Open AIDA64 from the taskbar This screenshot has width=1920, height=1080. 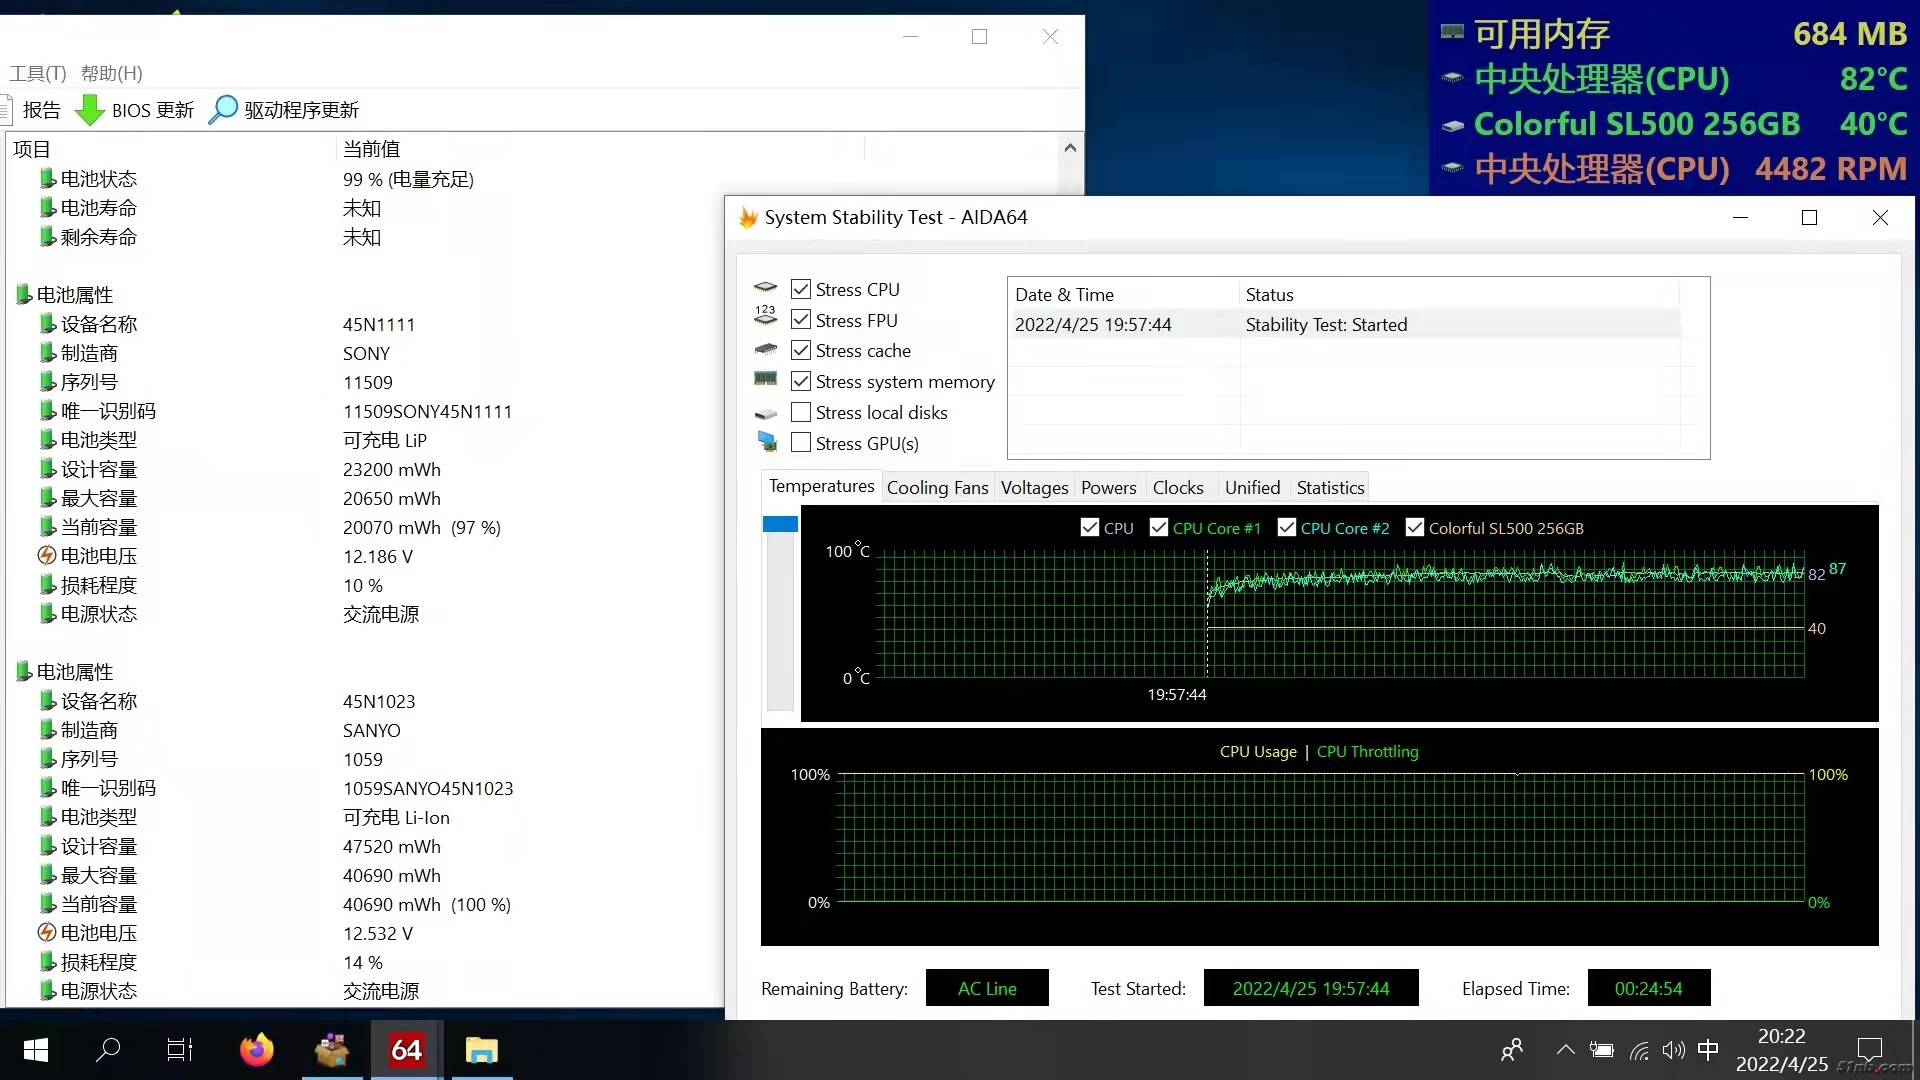point(406,1050)
